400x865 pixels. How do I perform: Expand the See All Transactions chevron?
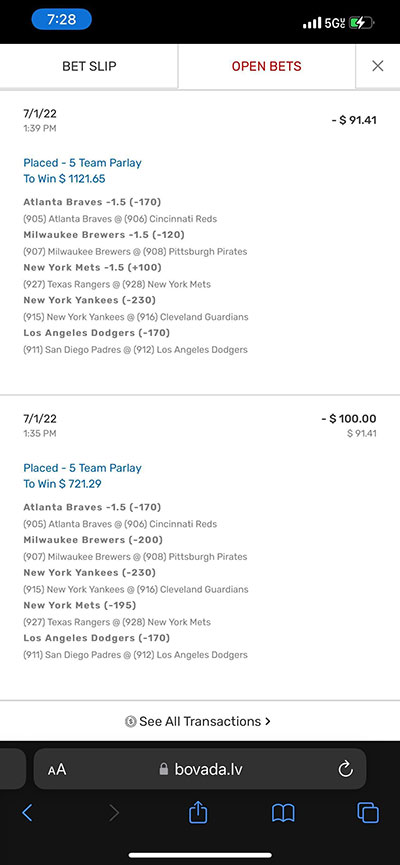point(268,722)
